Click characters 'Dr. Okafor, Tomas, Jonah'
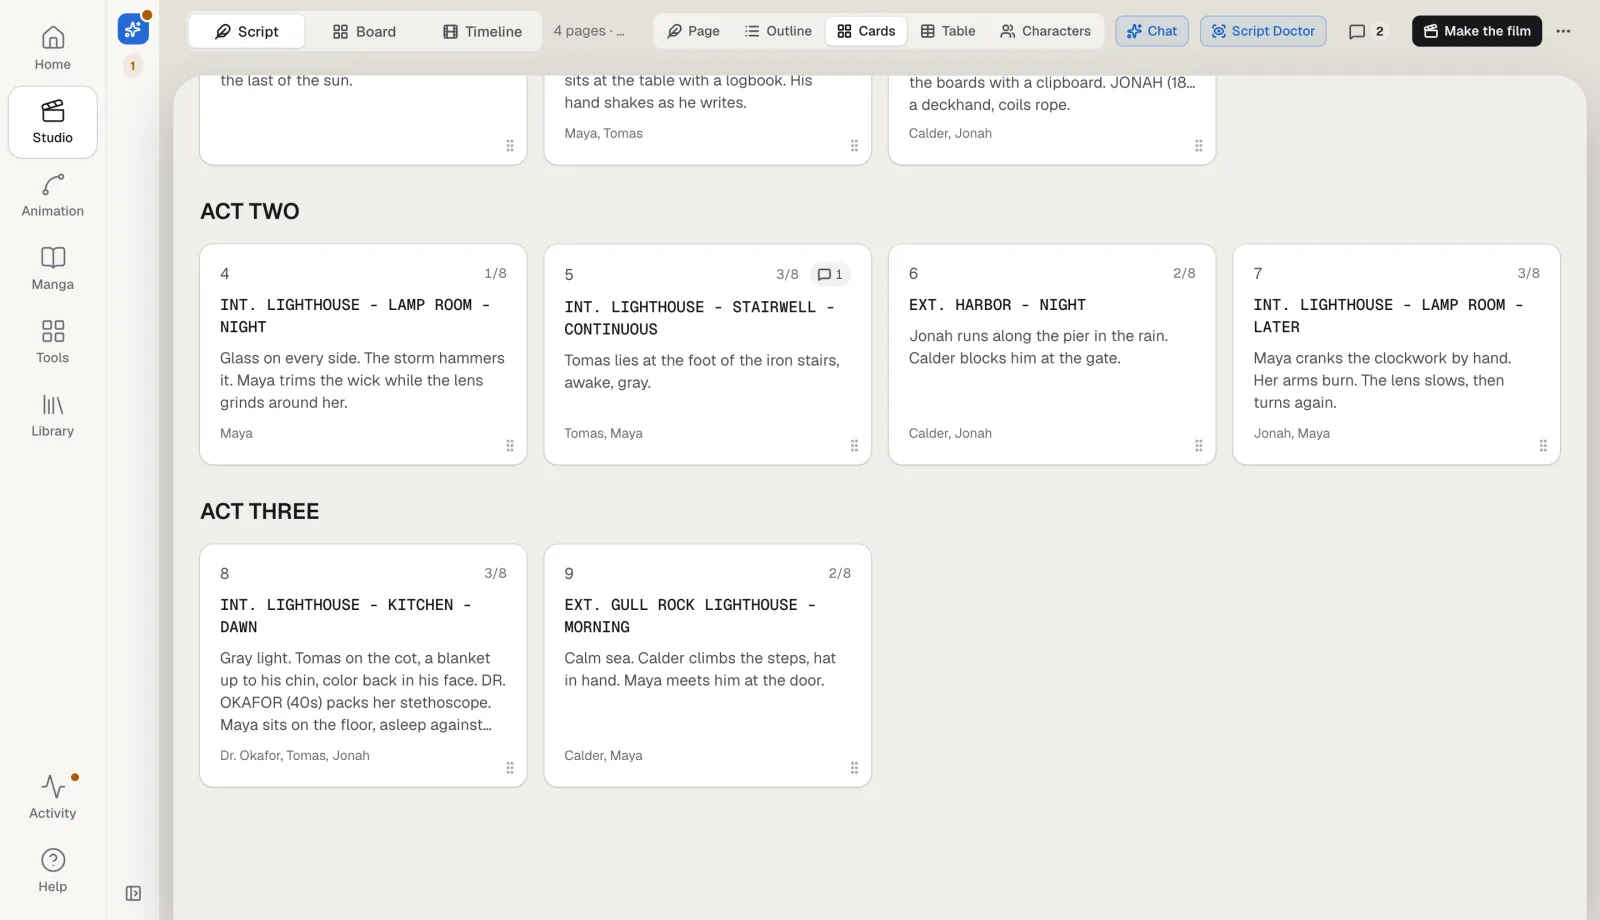 pyautogui.click(x=295, y=756)
